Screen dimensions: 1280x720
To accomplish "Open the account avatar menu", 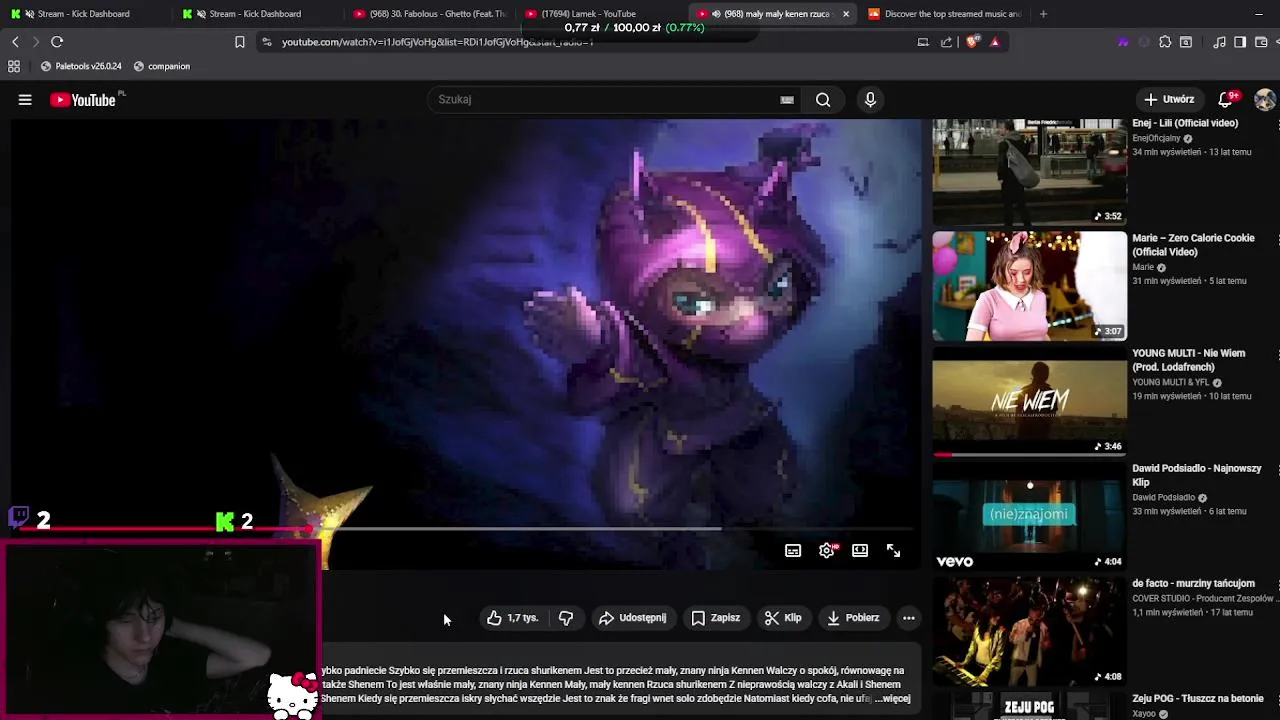I will click(1265, 99).
